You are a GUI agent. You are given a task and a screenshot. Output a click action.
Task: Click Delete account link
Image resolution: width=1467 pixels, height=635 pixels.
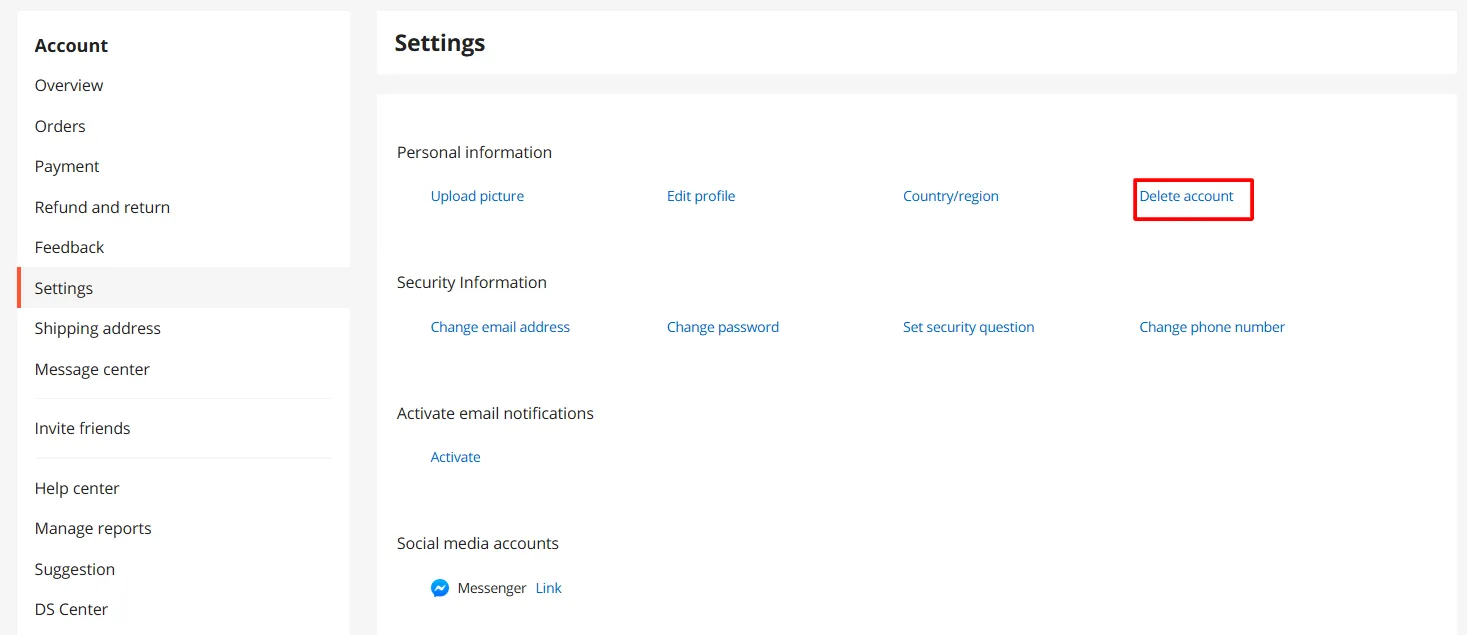[1186, 196]
